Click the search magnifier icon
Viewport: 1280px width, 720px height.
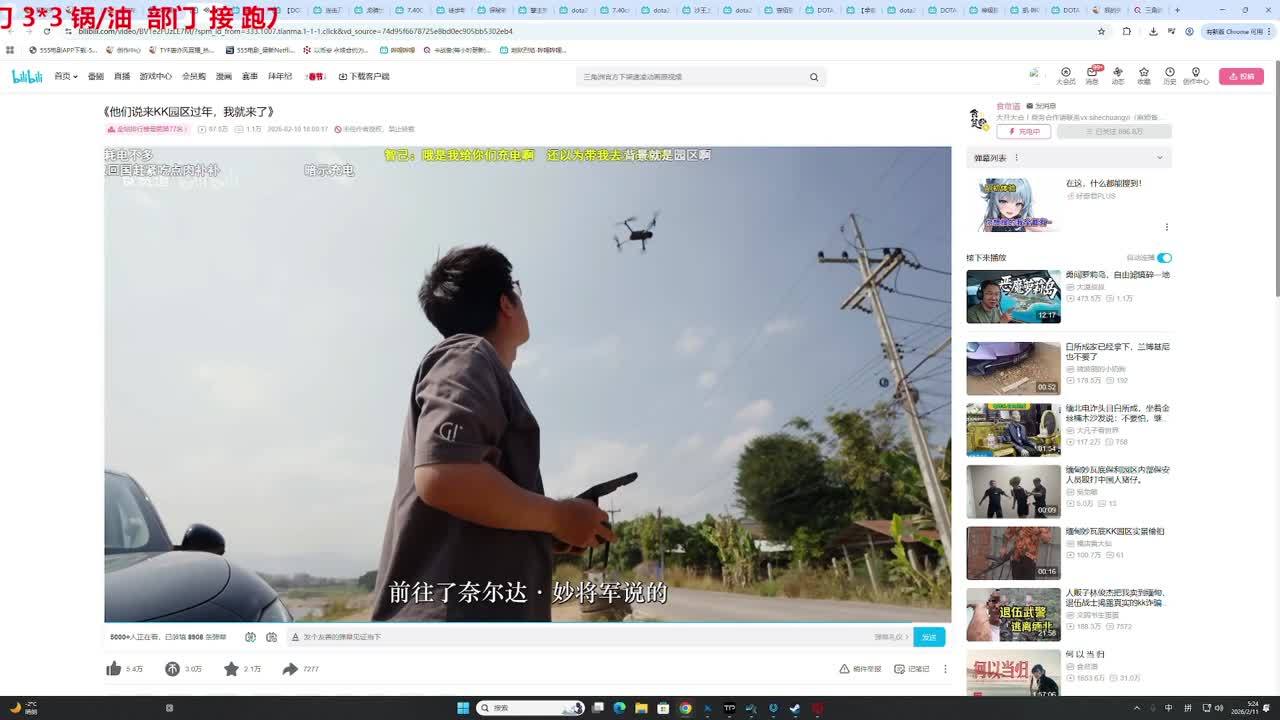pos(814,77)
